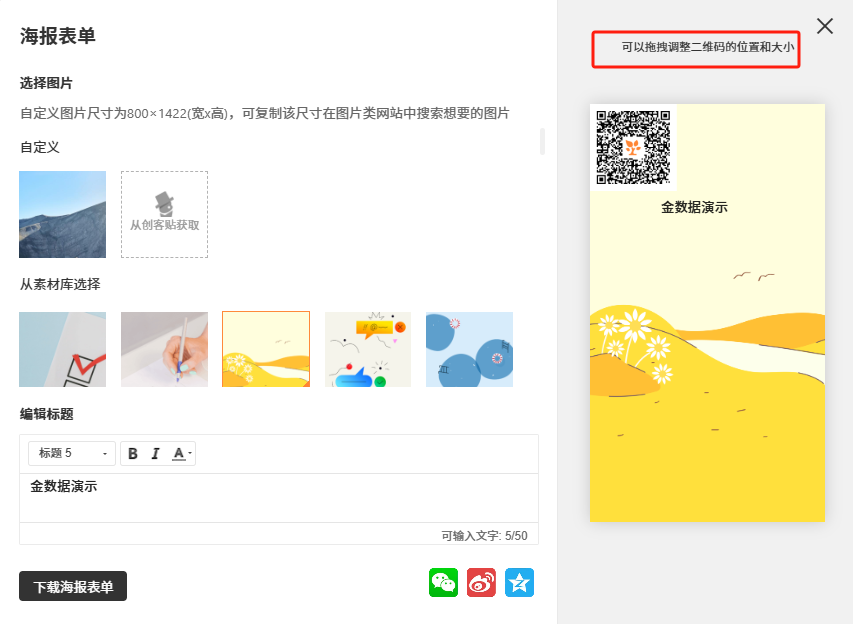Click the 从素材库选择 label
The image size is (853, 624).
tap(60, 285)
